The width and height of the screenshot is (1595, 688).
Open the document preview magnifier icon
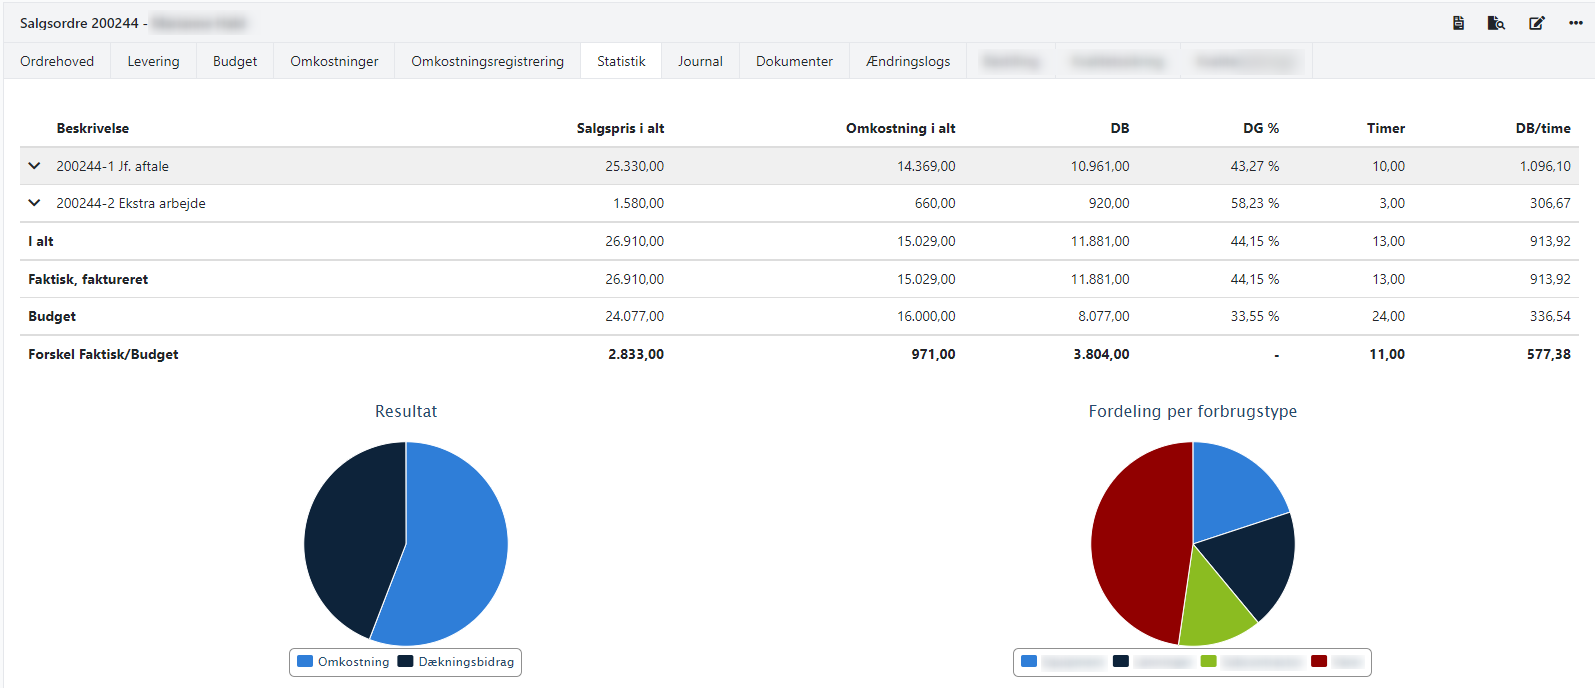pos(1496,23)
